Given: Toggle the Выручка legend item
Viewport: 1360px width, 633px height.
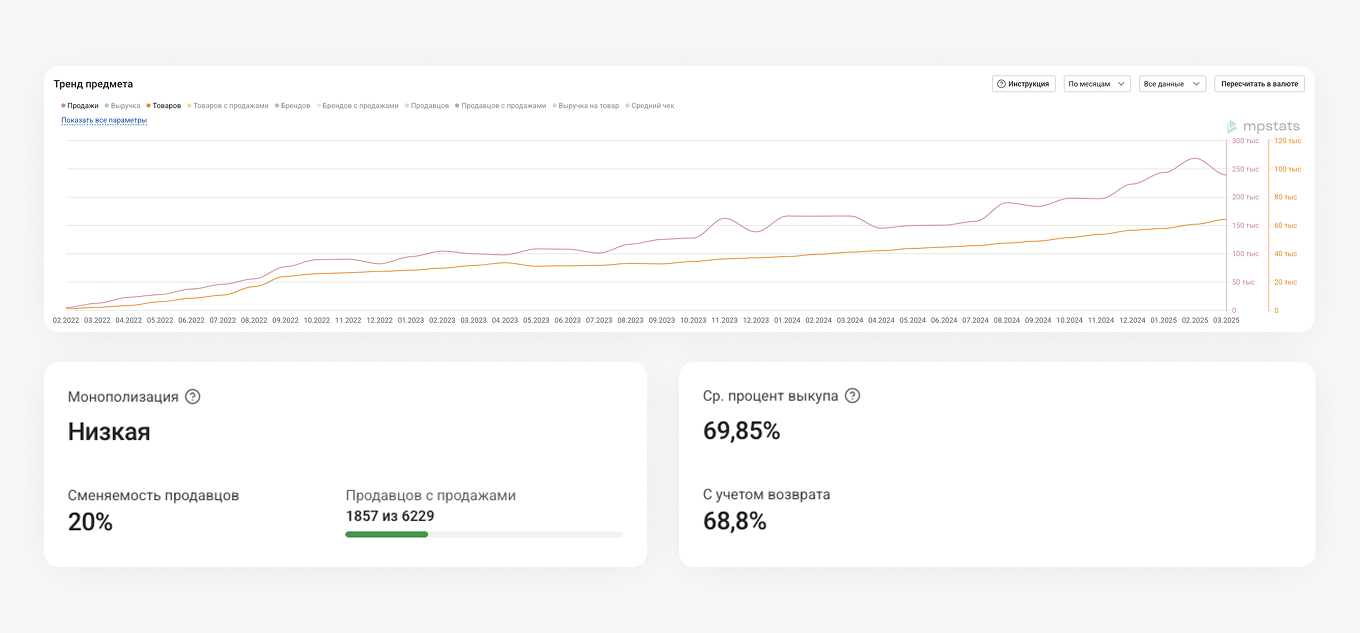Looking at the screenshot, I should 123,105.
